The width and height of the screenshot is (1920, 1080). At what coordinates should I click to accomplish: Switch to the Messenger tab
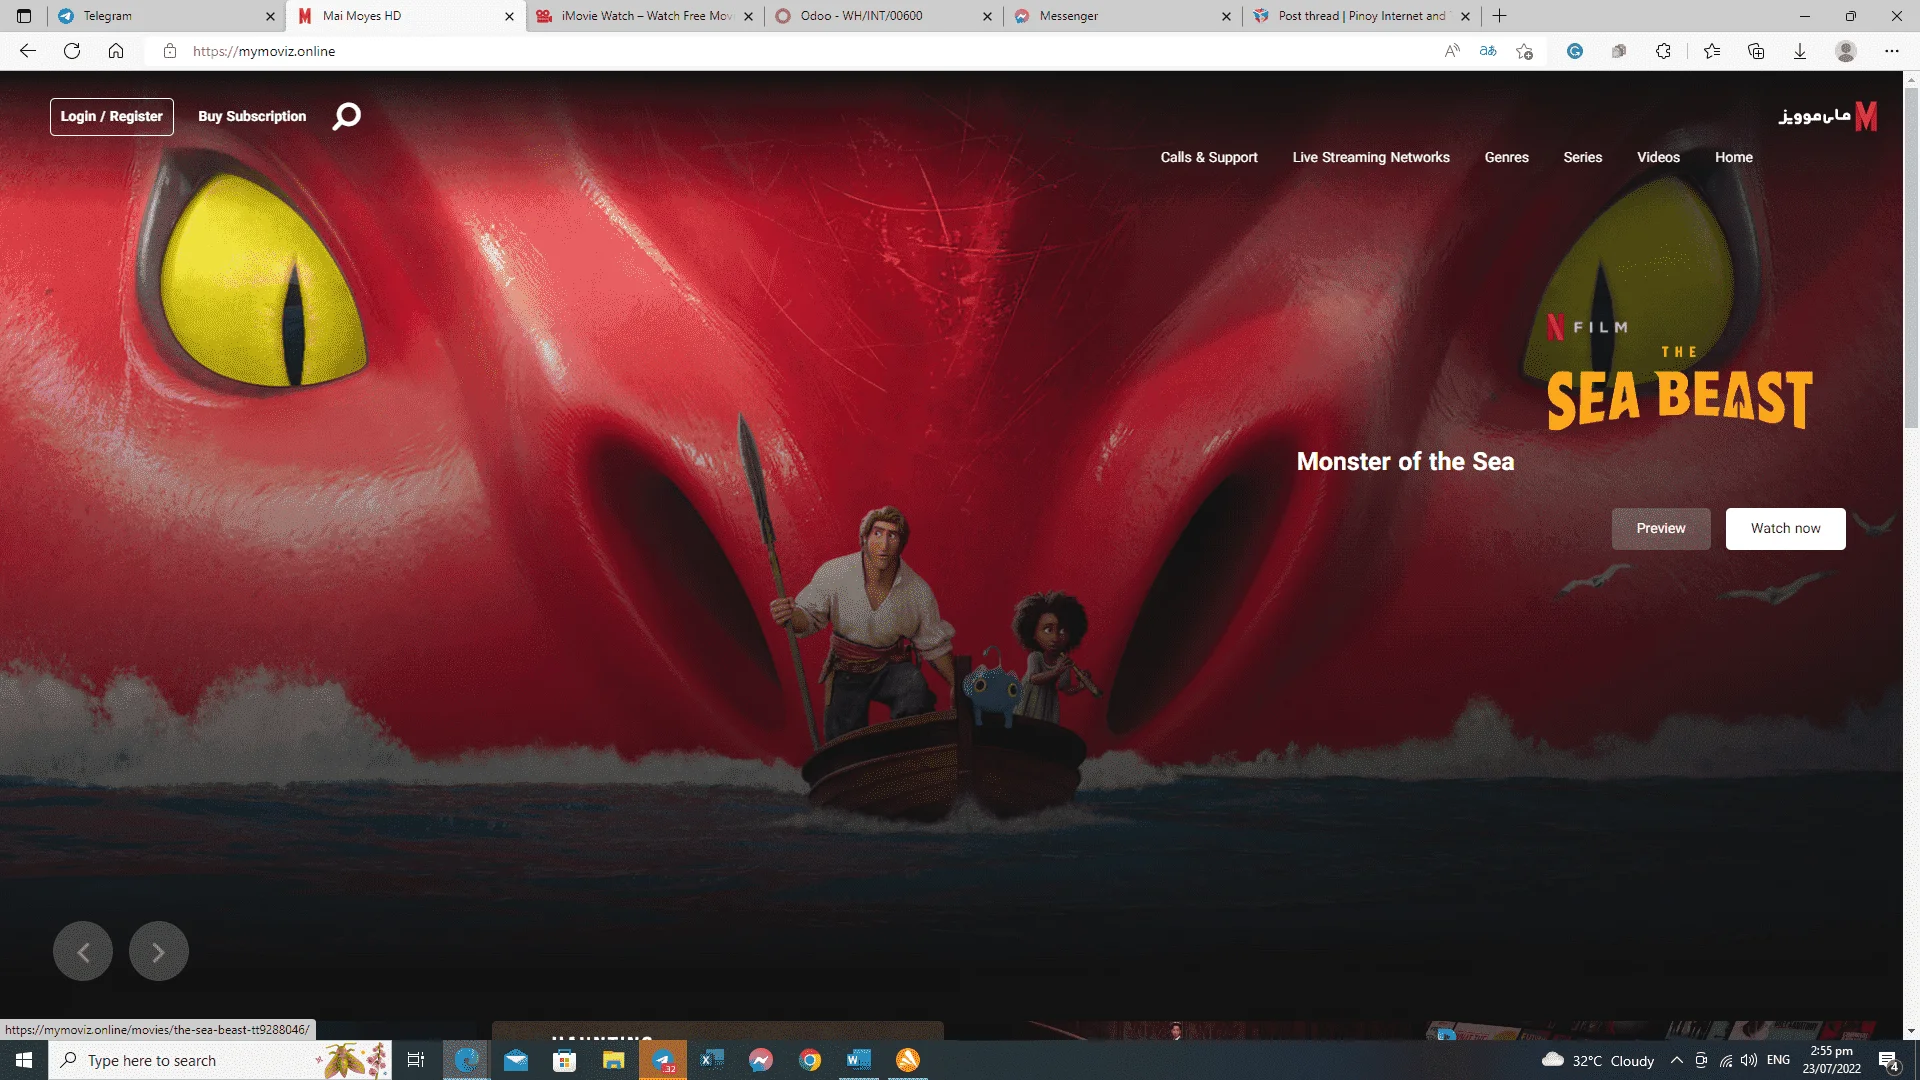pyautogui.click(x=1123, y=16)
